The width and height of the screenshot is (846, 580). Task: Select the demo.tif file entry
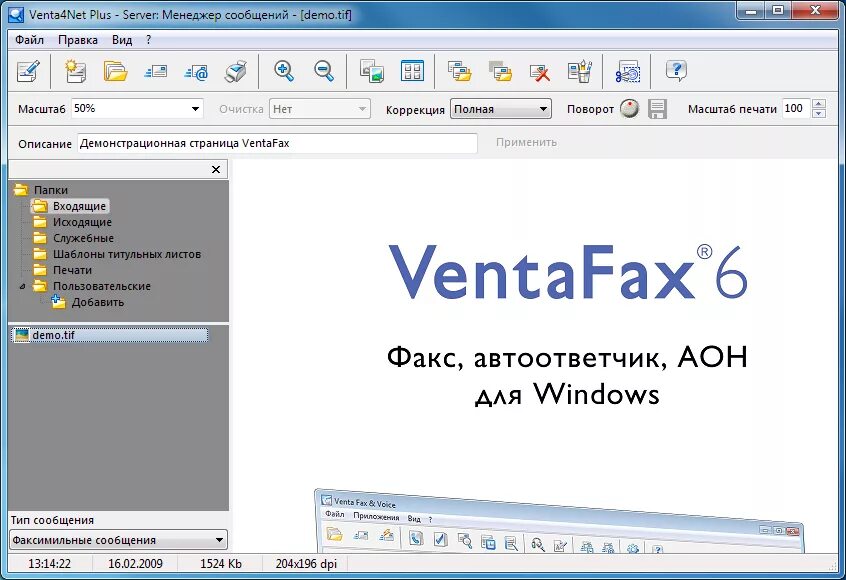pyautogui.click(x=110, y=335)
